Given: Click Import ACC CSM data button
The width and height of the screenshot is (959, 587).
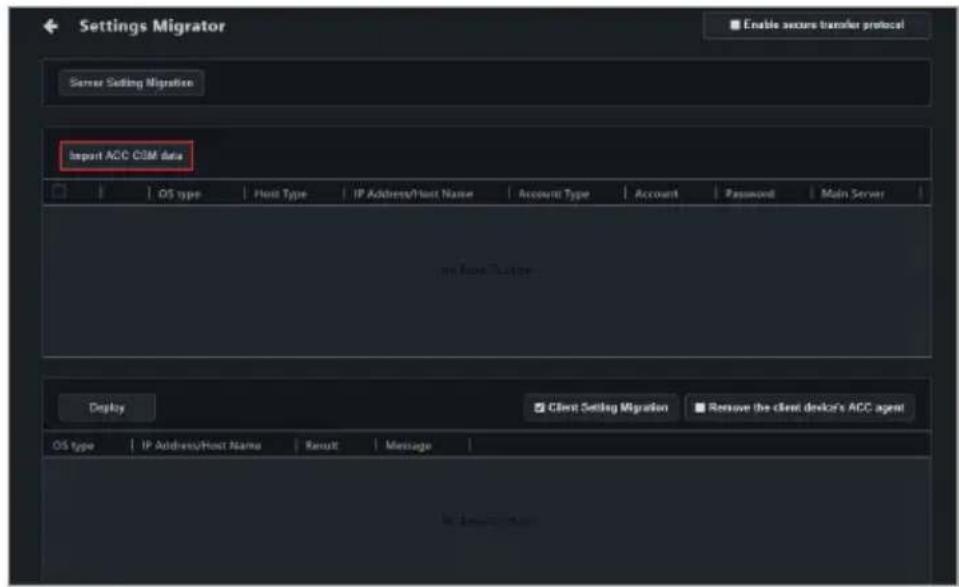Looking at the screenshot, I should 126,156.
